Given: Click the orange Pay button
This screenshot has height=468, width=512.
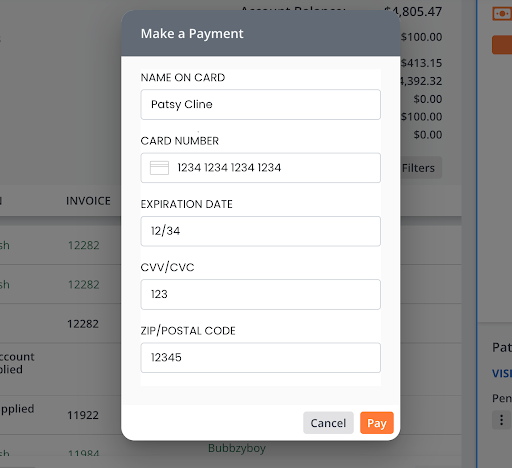Looking at the screenshot, I should [377, 423].
